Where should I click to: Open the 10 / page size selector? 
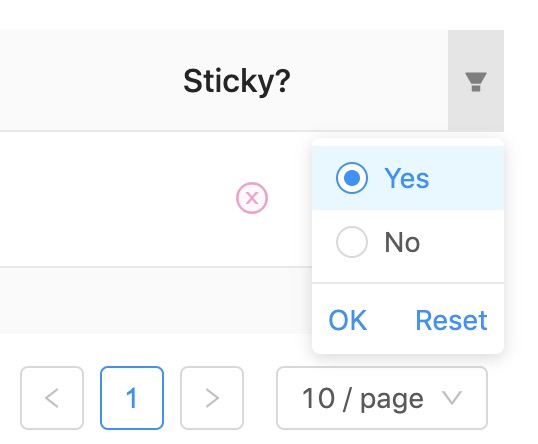pyautogui.click(x=382, y=398)
